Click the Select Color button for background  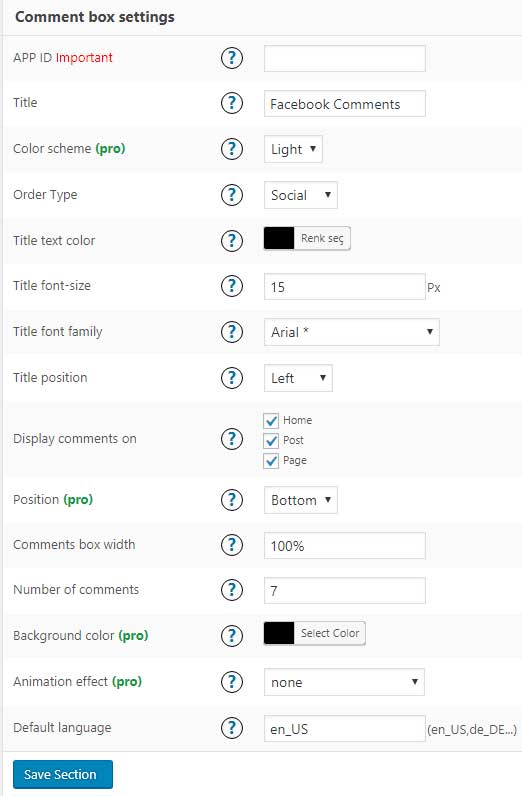pos(330,634)
